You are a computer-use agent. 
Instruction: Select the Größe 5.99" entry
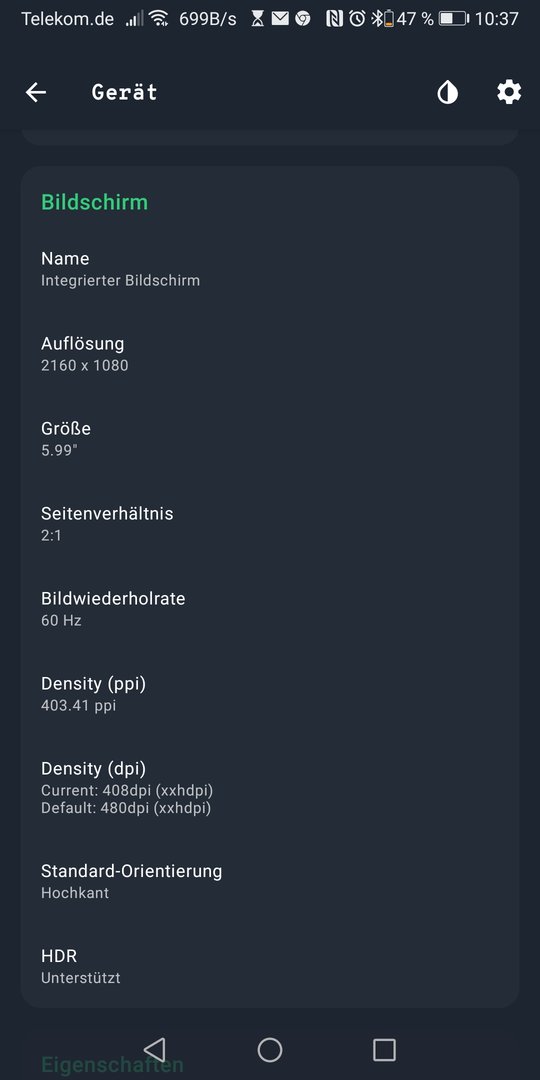point(270,439)
